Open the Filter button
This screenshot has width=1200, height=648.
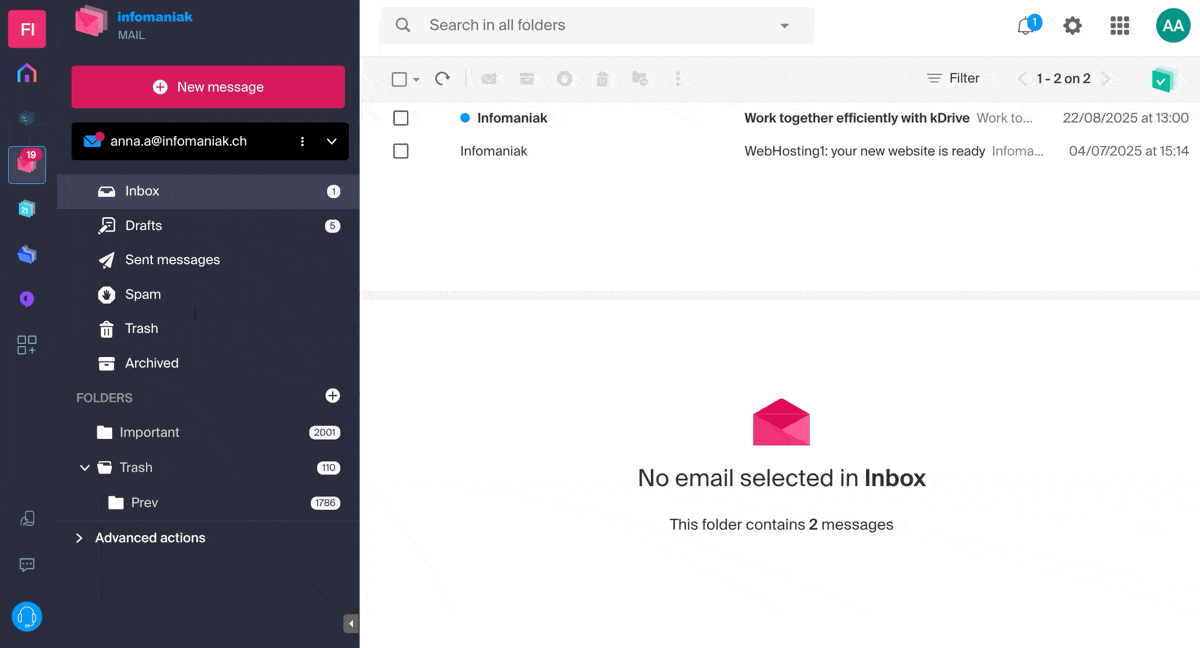(x=953, y=79)
